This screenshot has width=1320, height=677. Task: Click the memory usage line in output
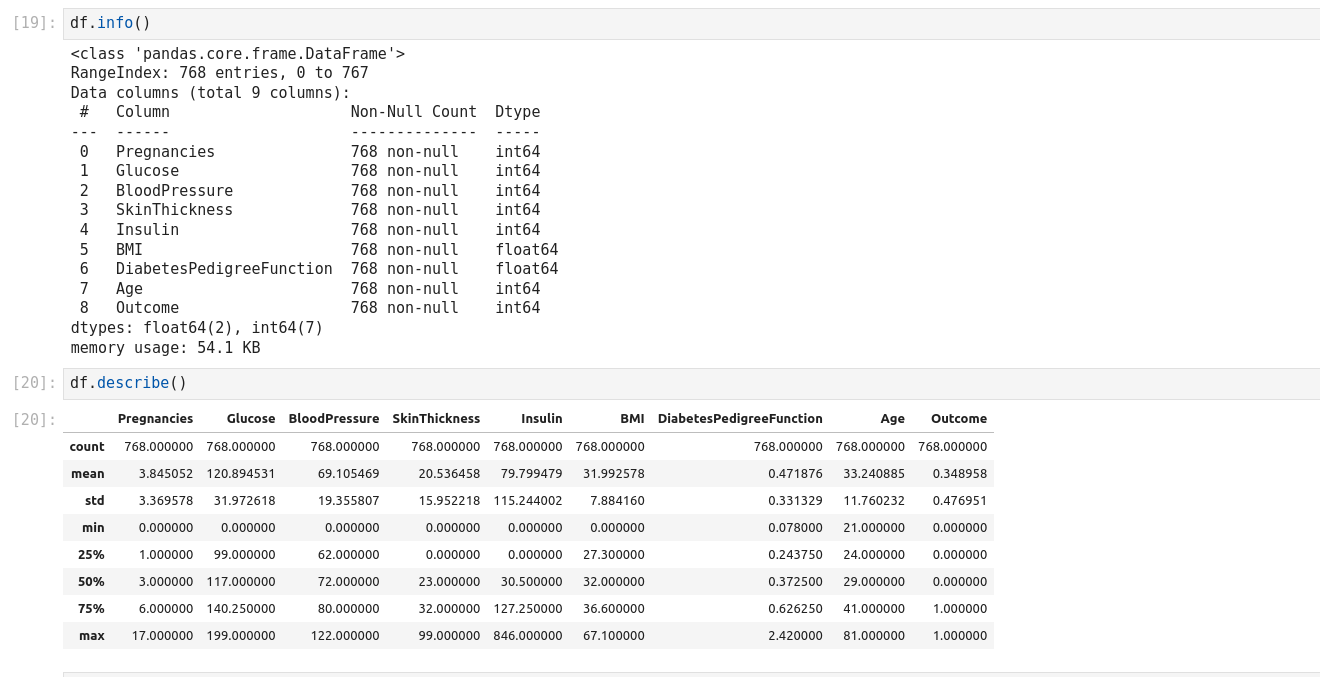pyautogui.click(x=165, y=348)
